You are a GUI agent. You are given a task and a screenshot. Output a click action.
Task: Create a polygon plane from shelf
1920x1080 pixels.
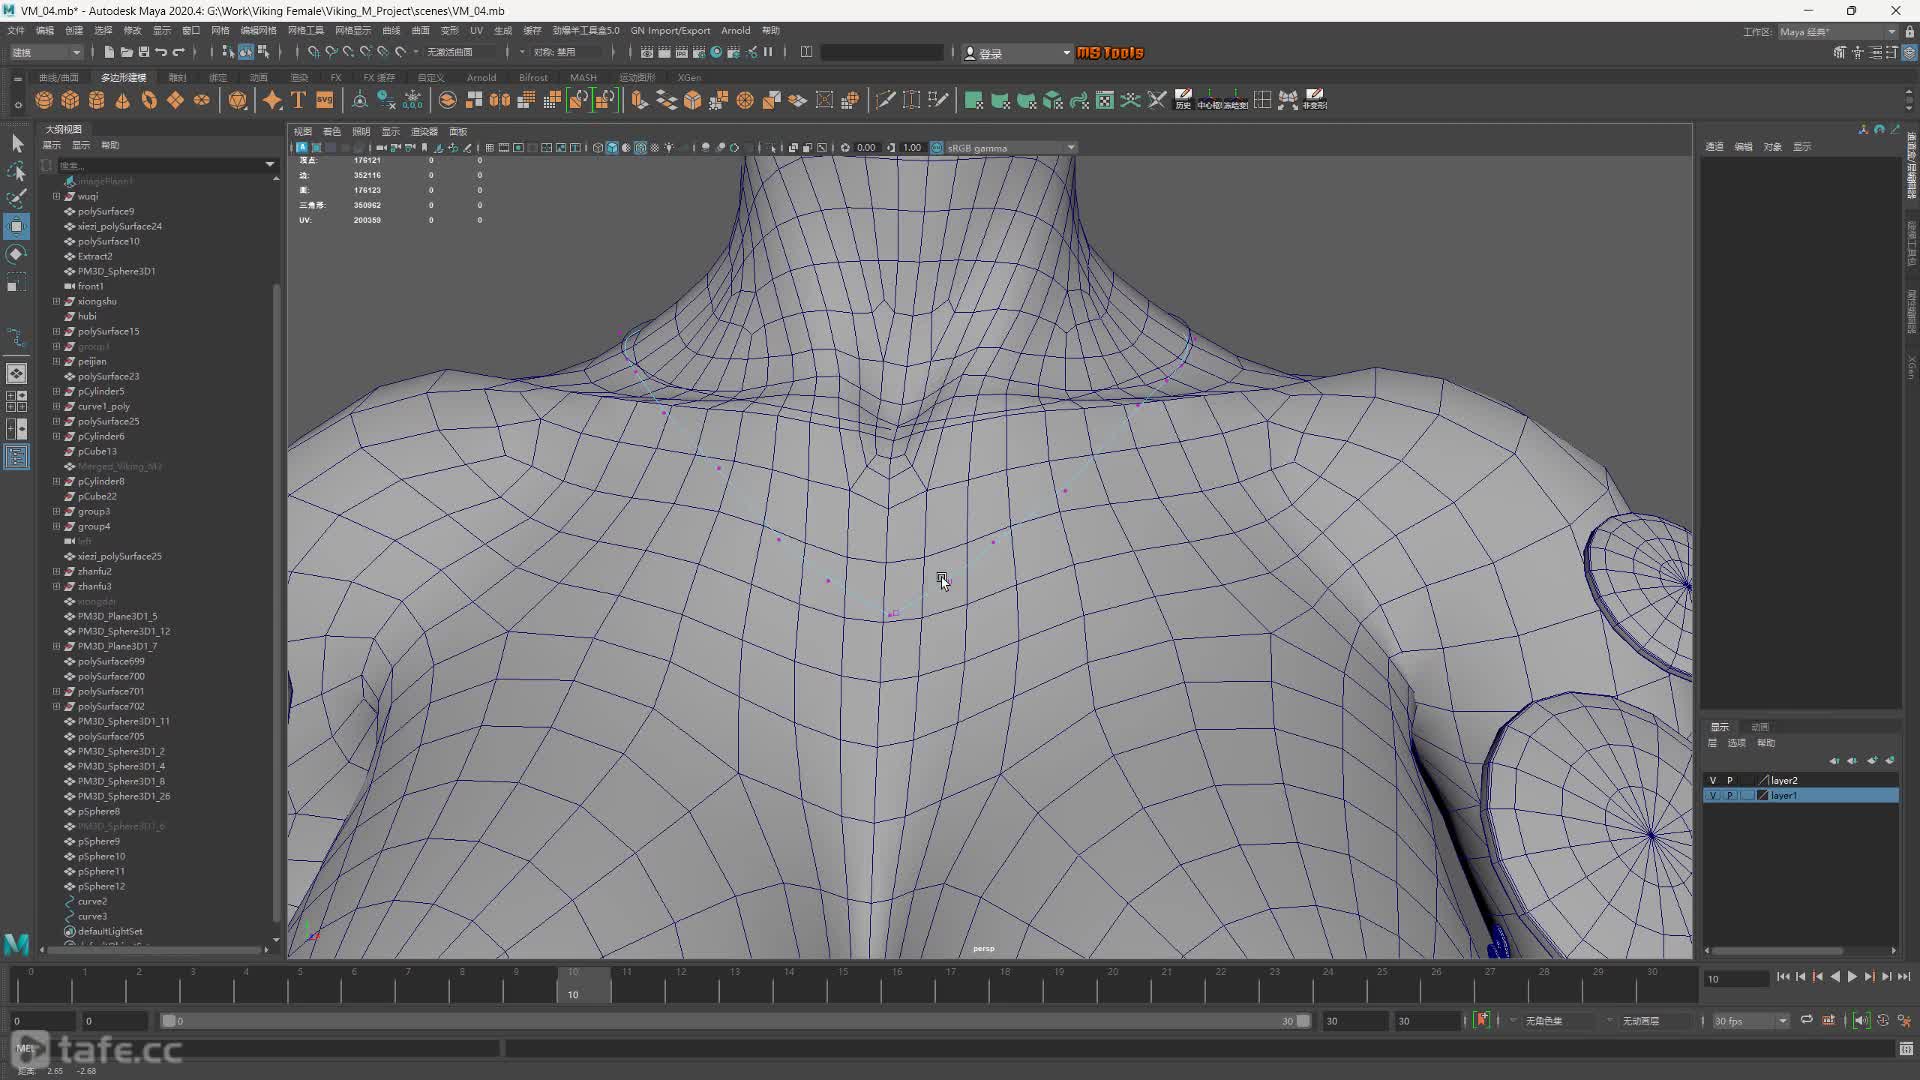coord(175,100)
